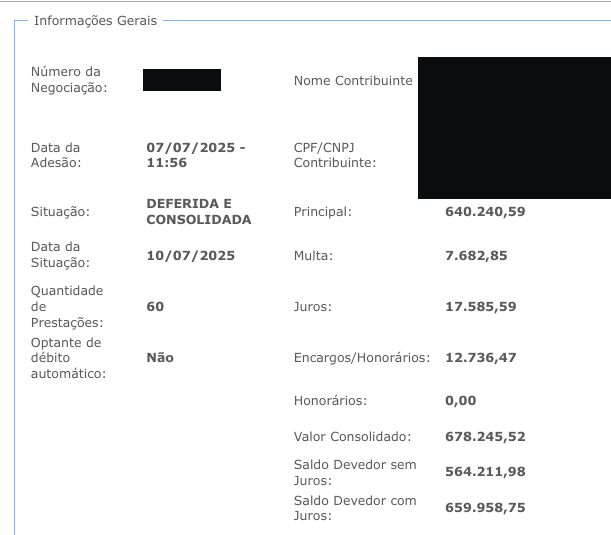Click the 'Multa:' label
This screenshot has height=535, width=611.
pyautogui.click(x=313, y=256)
